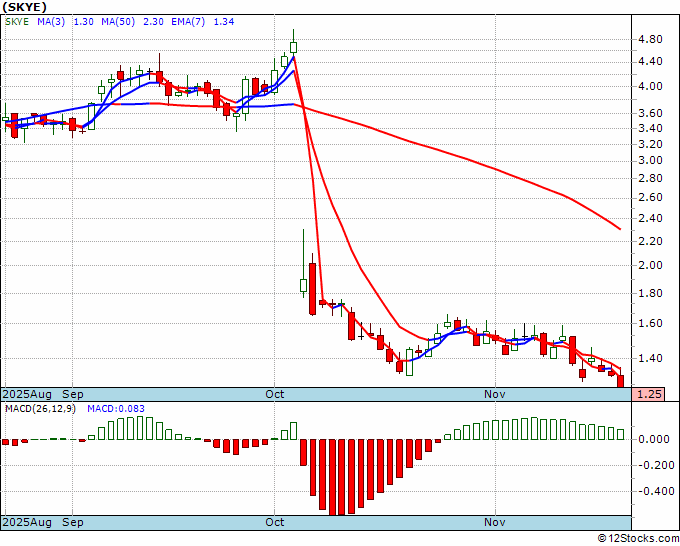680x546 pixels.
Task: Open the ©12Stocks.com link
Action: point(638,539)
